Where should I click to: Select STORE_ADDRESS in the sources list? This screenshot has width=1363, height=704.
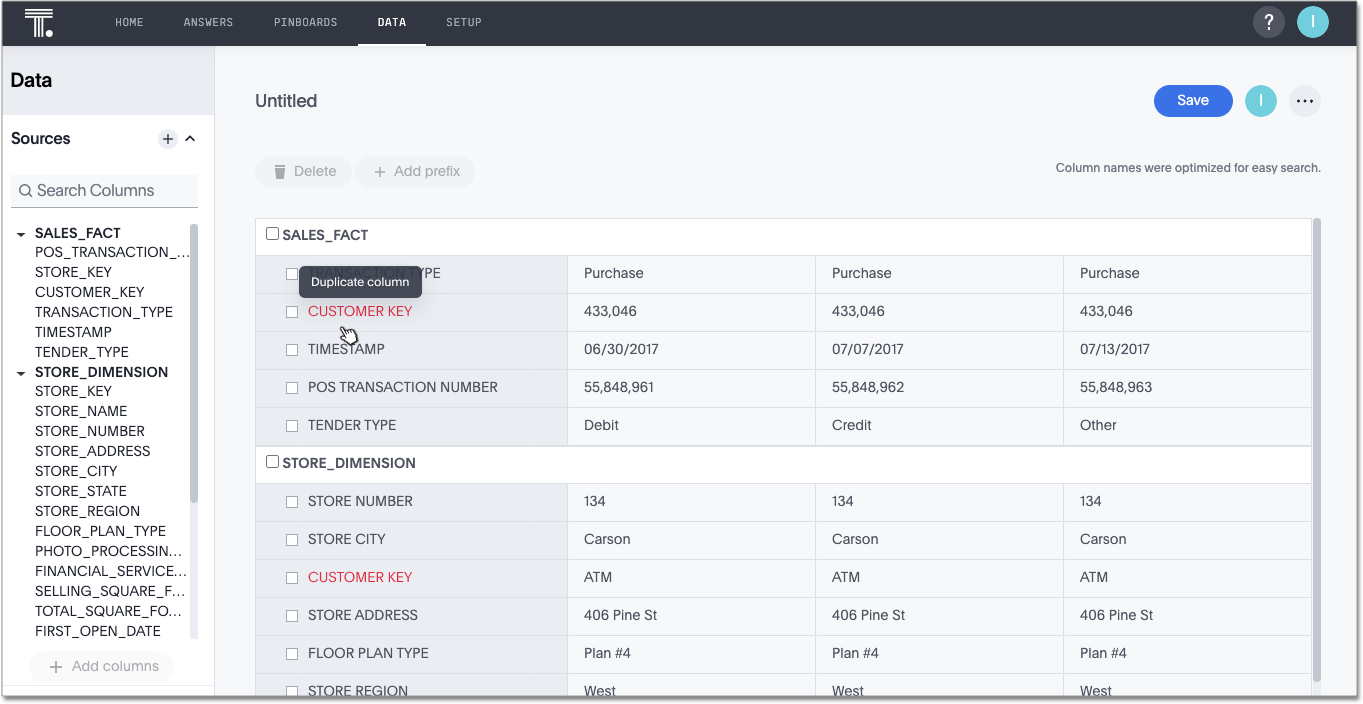(92, 451)
